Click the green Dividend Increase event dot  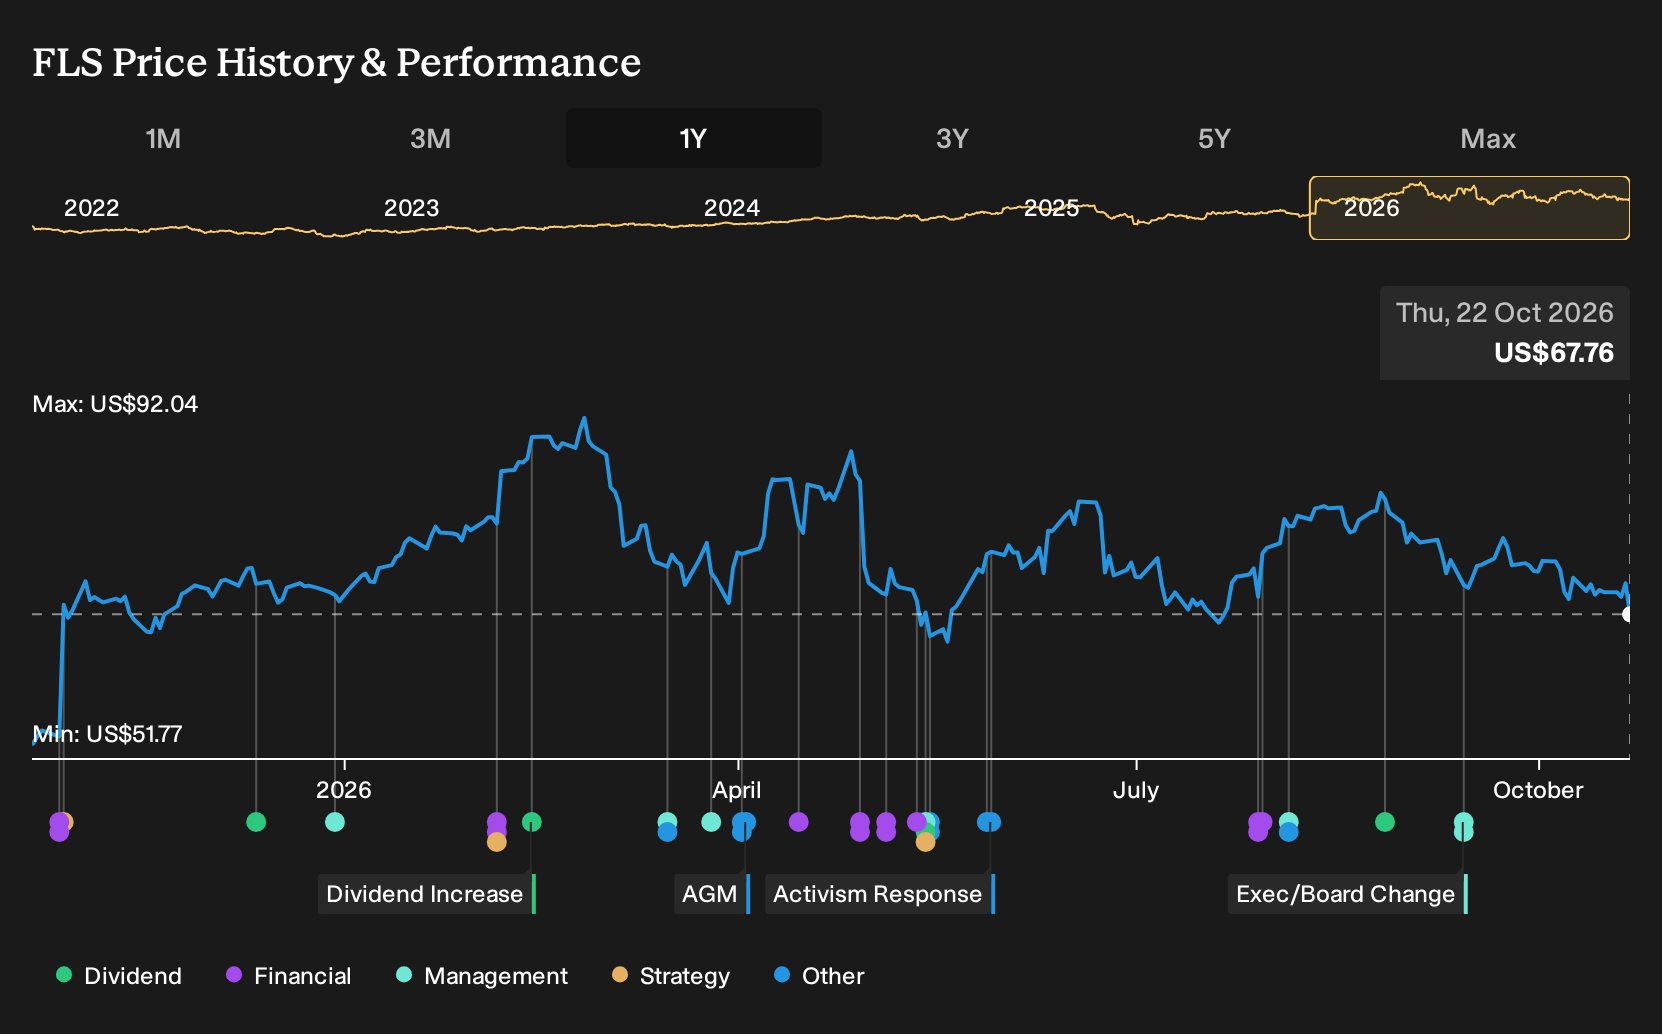click(x=532, y=822)
